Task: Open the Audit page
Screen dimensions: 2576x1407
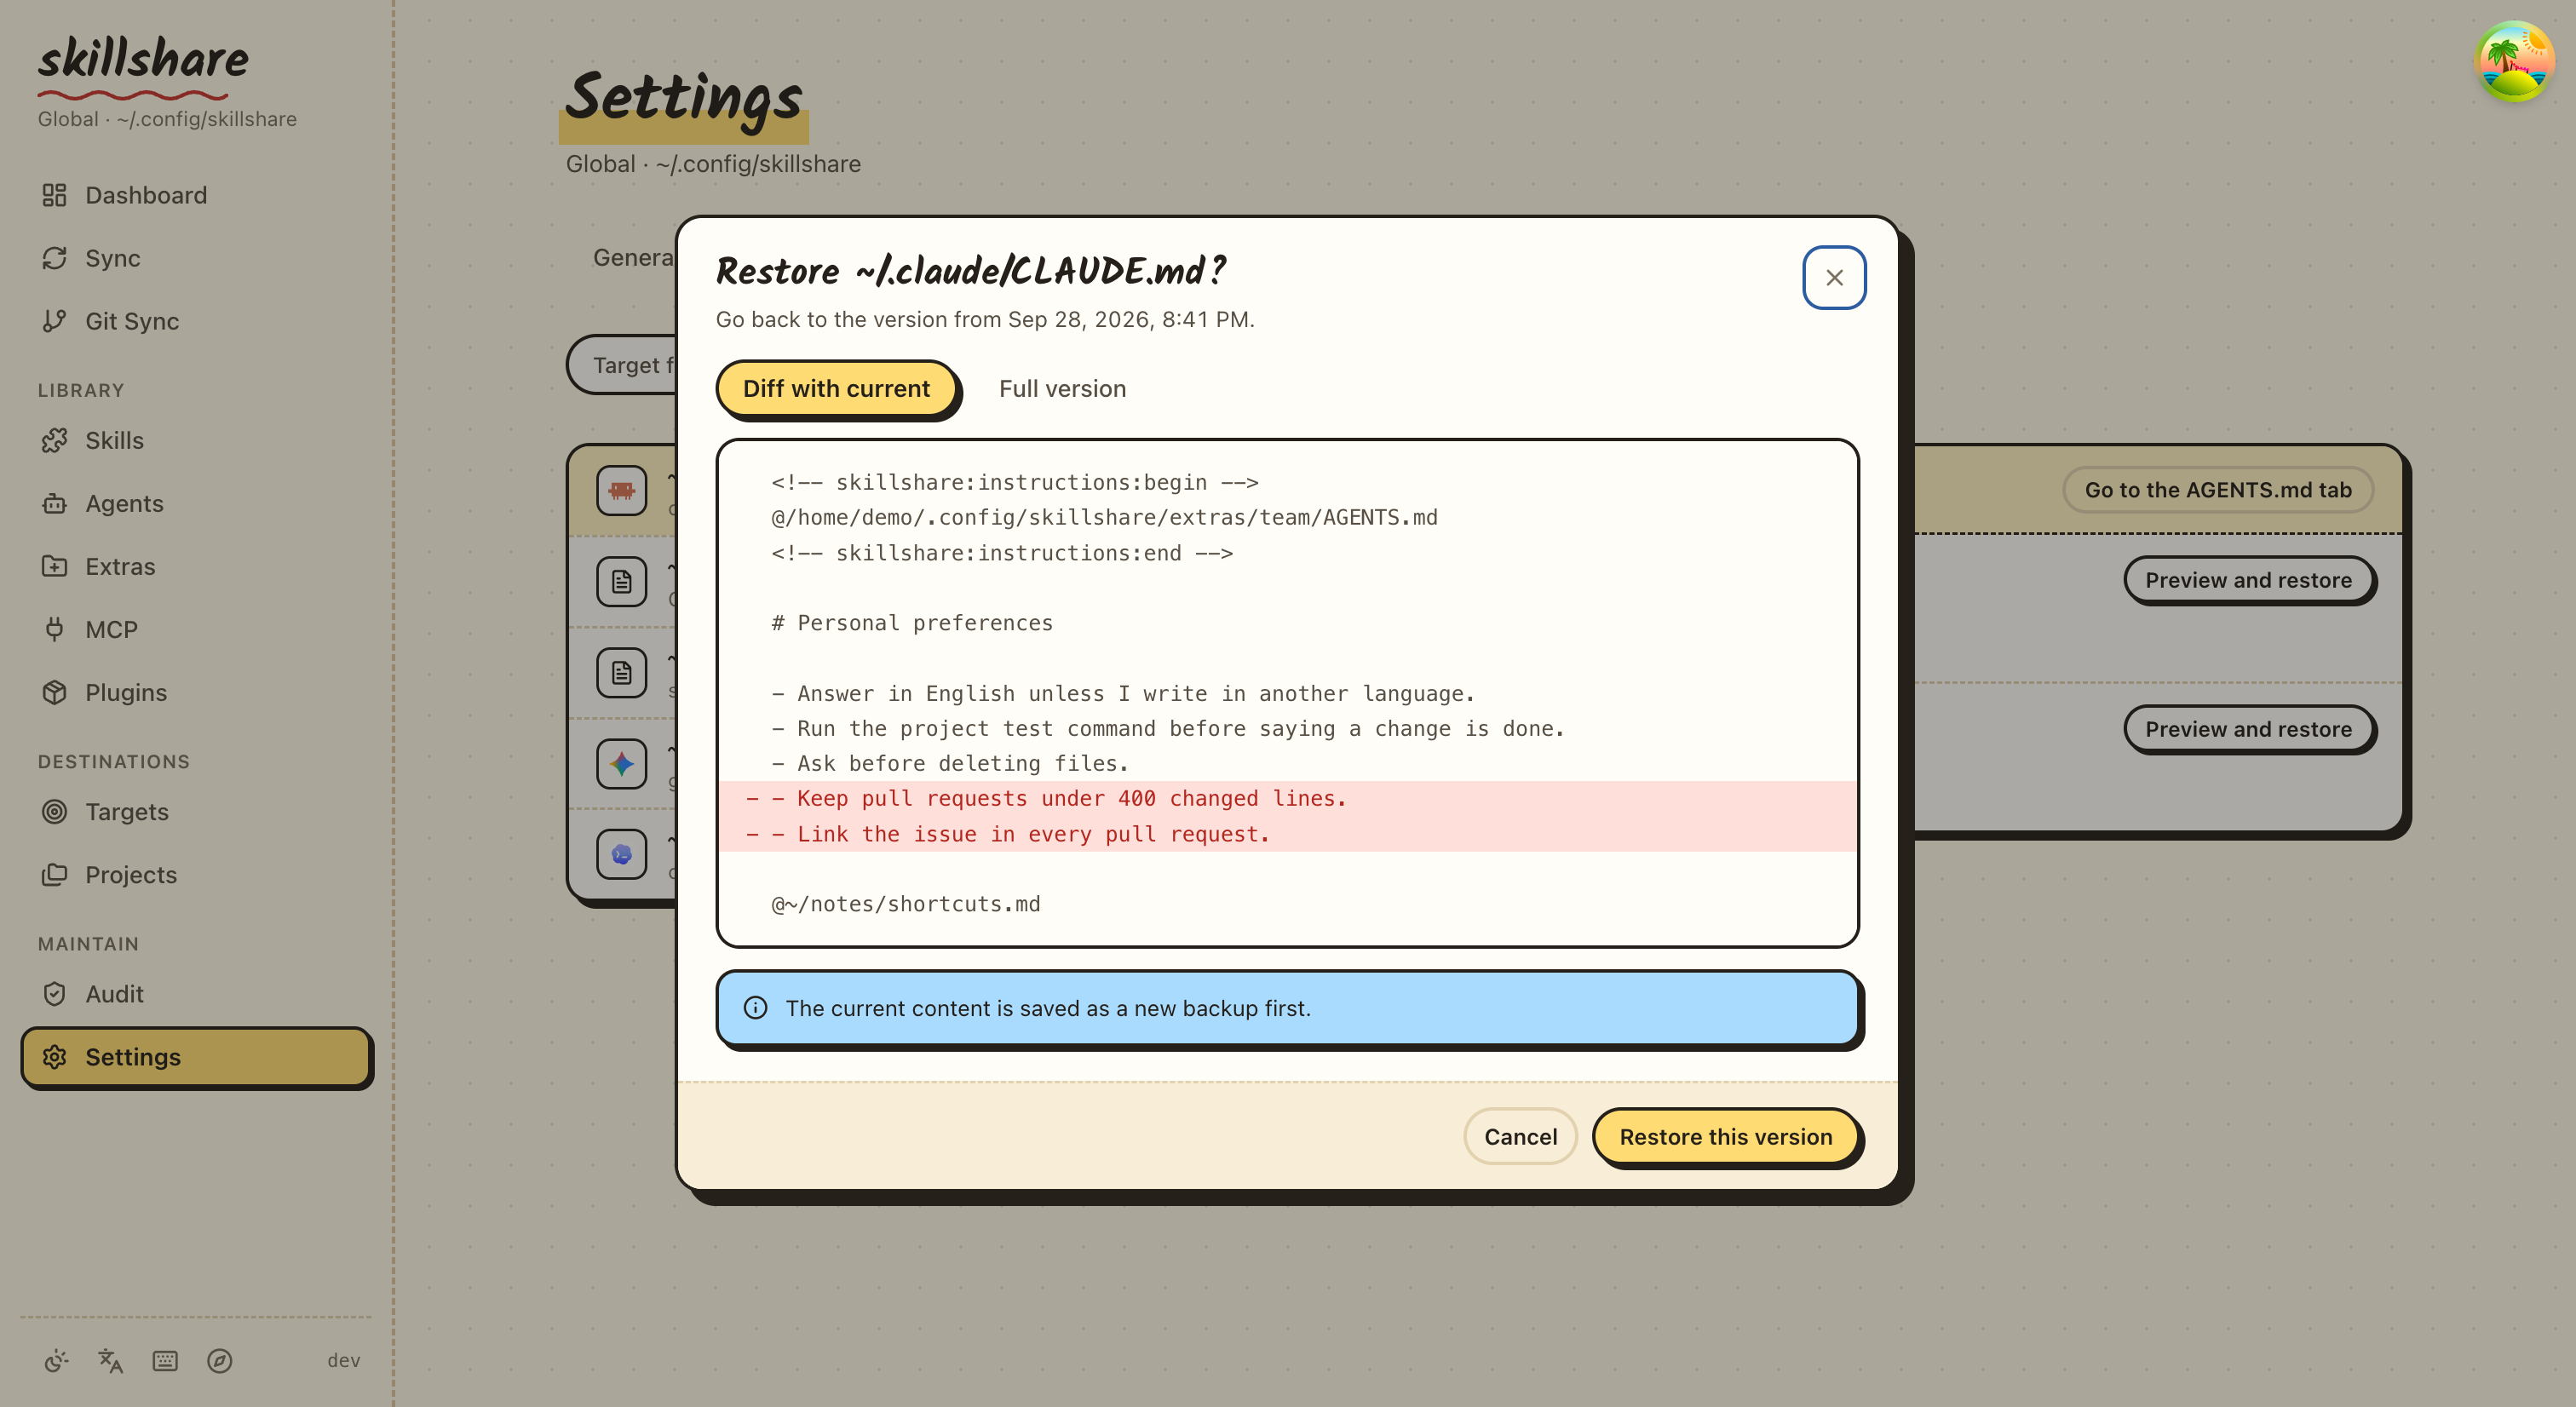Action: (x=196, y=993)
